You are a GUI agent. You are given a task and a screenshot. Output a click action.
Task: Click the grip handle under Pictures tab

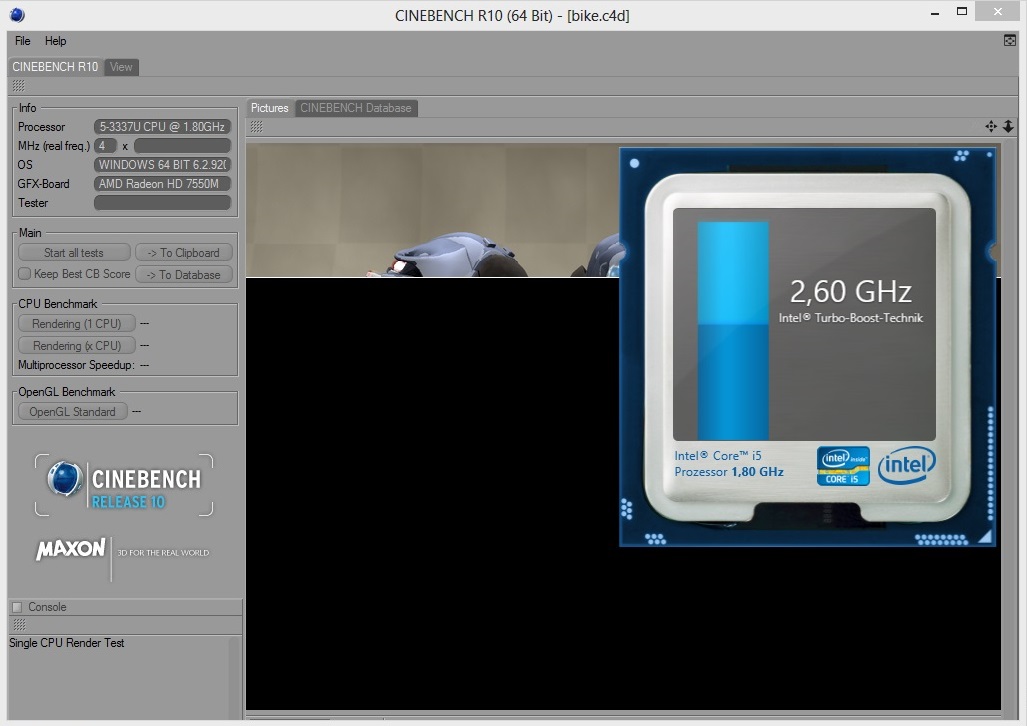(257, 126)
